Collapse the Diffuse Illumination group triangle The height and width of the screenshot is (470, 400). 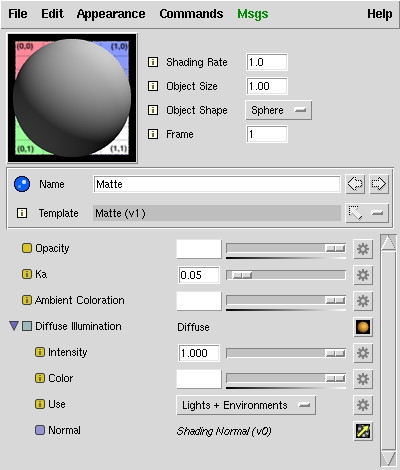click(14, 326)
